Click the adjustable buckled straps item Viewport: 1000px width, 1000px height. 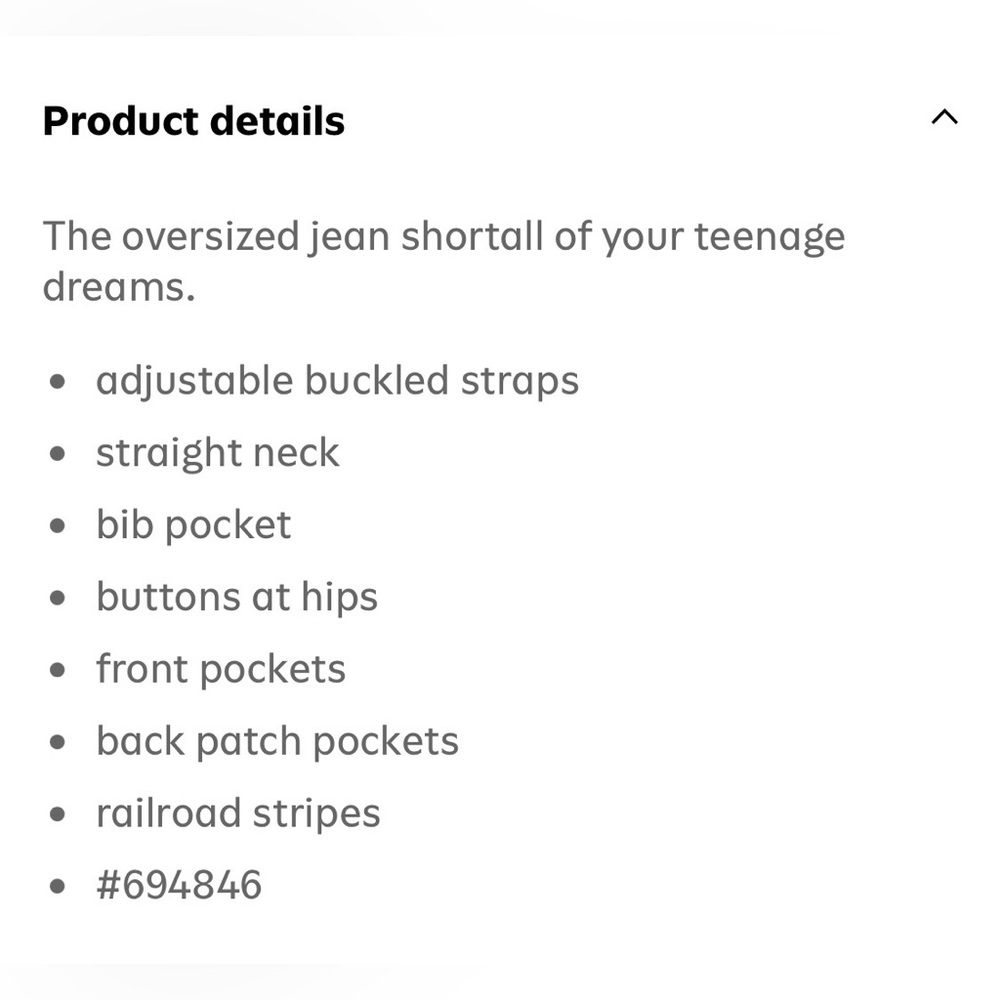[x=337, y=381]
